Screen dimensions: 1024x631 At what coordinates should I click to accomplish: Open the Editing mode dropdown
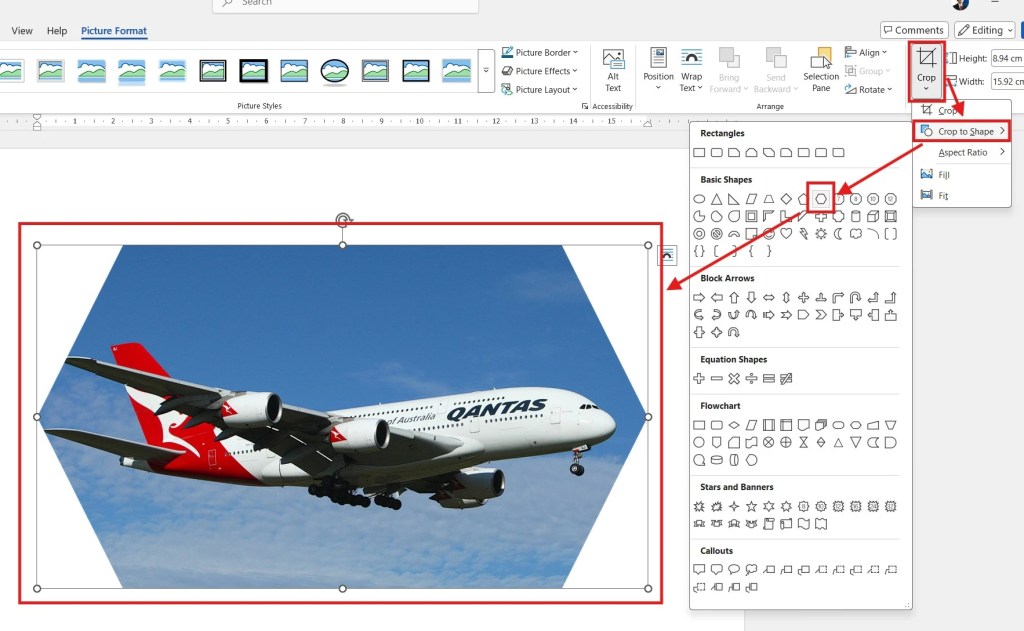pos(983,29)
